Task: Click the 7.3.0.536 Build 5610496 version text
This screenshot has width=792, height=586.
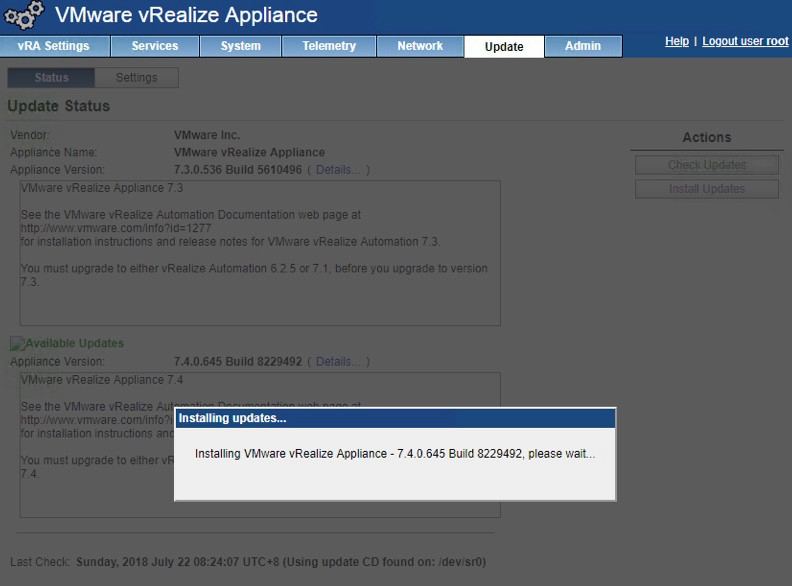Action: 238,170
